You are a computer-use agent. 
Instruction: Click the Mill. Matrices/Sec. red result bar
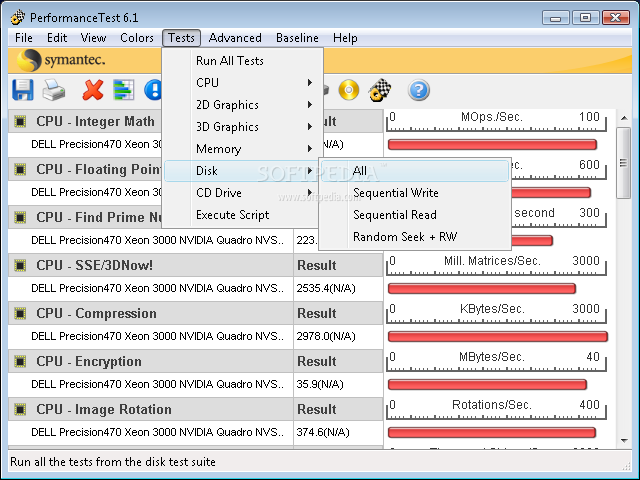click(482, 289)
